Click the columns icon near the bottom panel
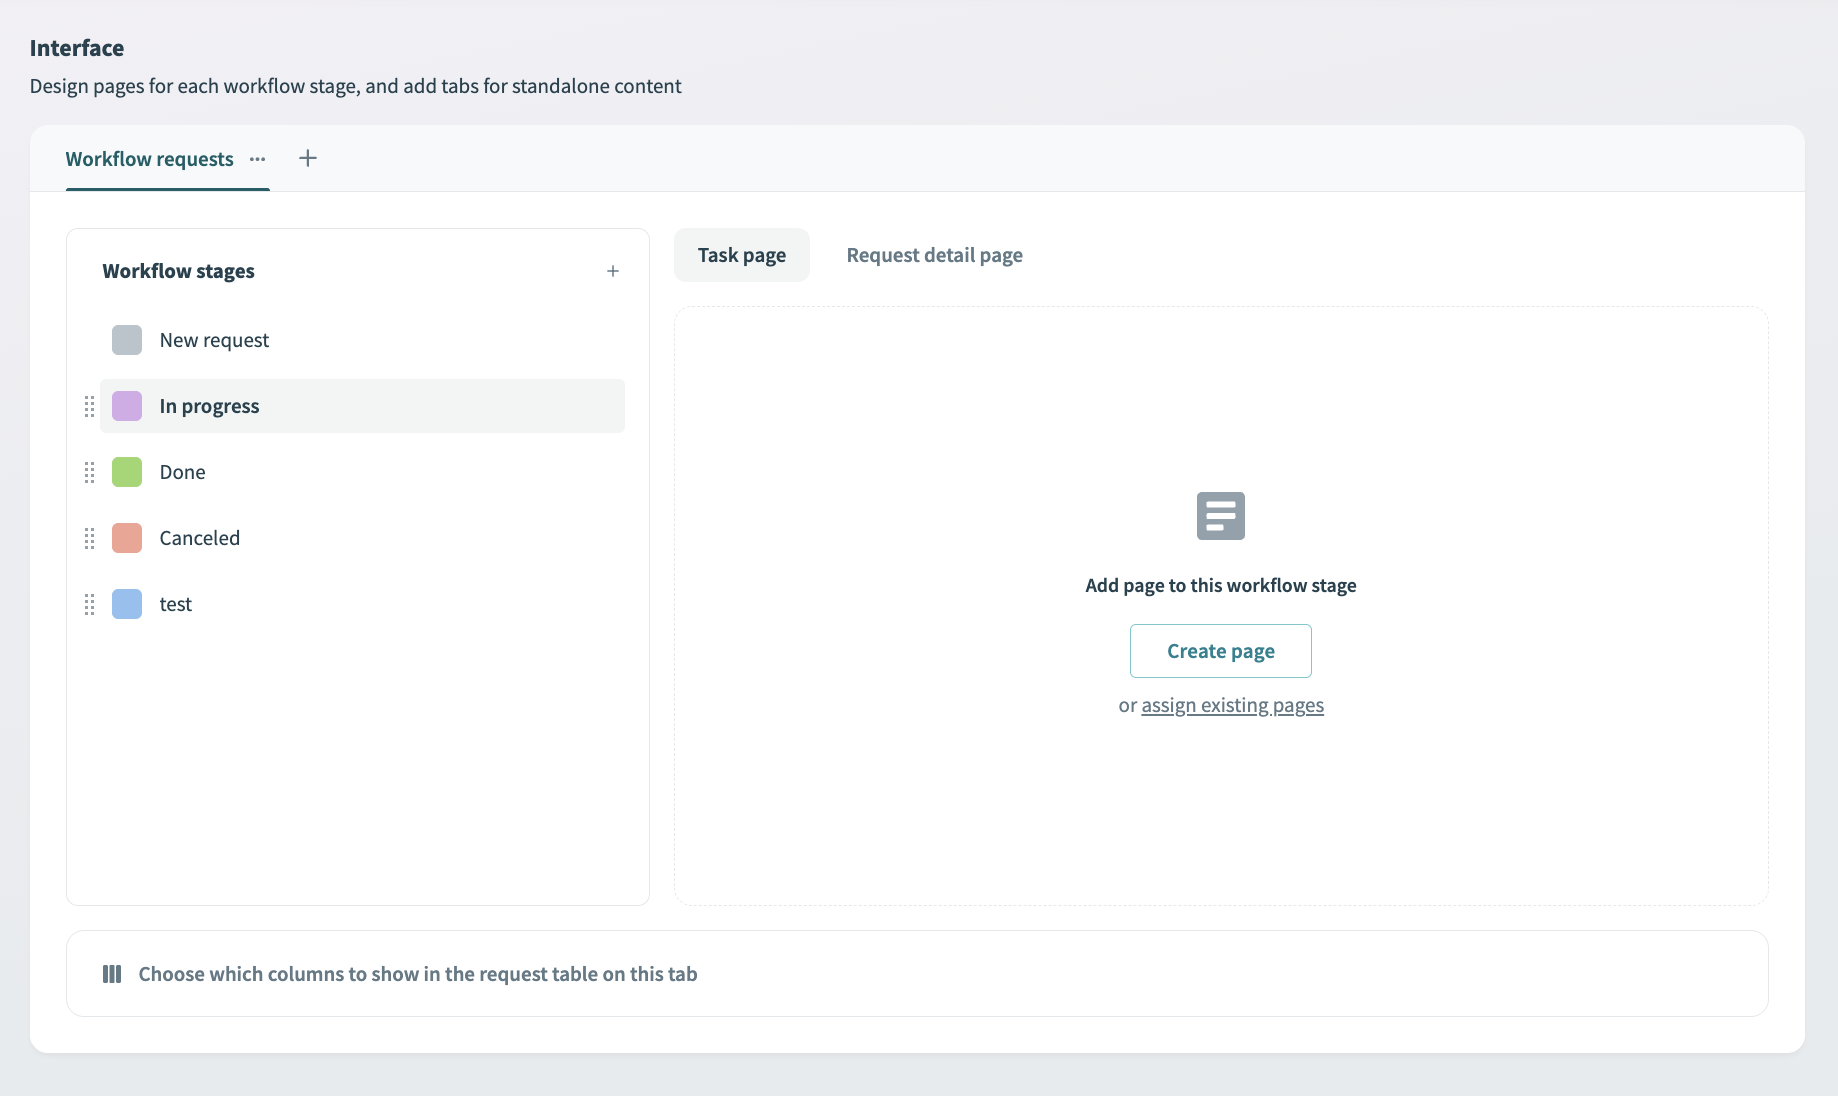 (112, 973)
